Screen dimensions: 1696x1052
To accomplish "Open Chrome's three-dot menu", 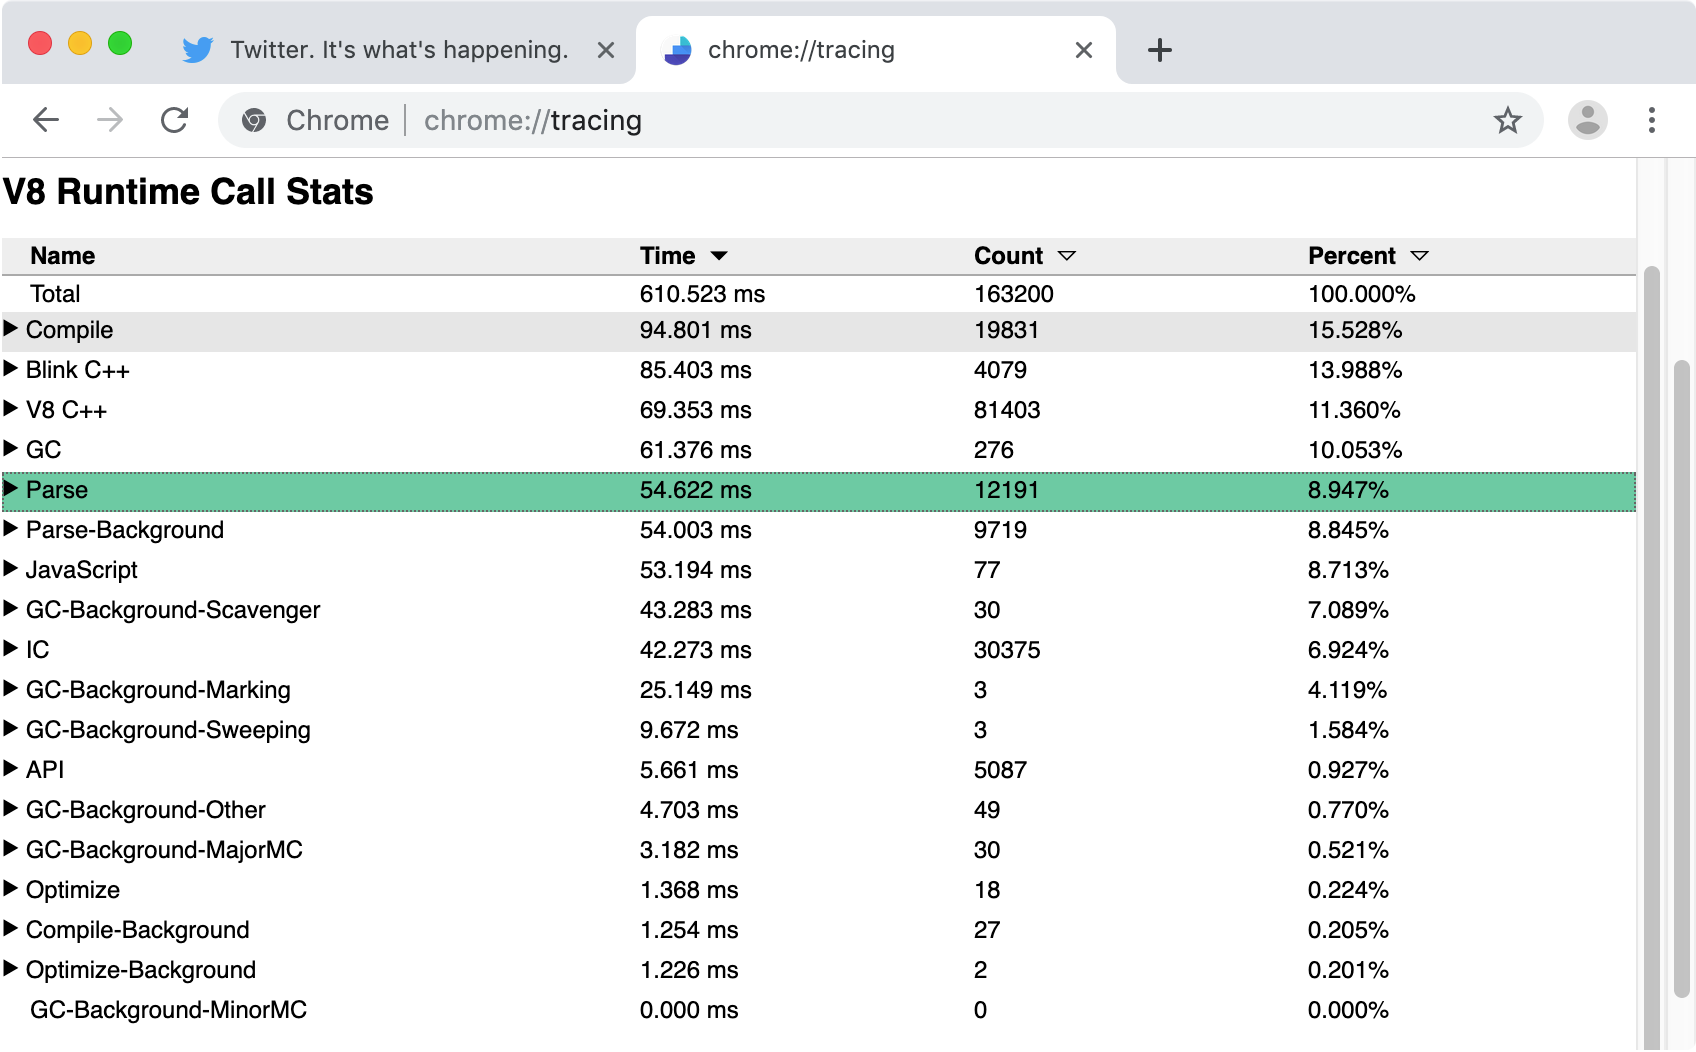I will tap(1651, 120).
